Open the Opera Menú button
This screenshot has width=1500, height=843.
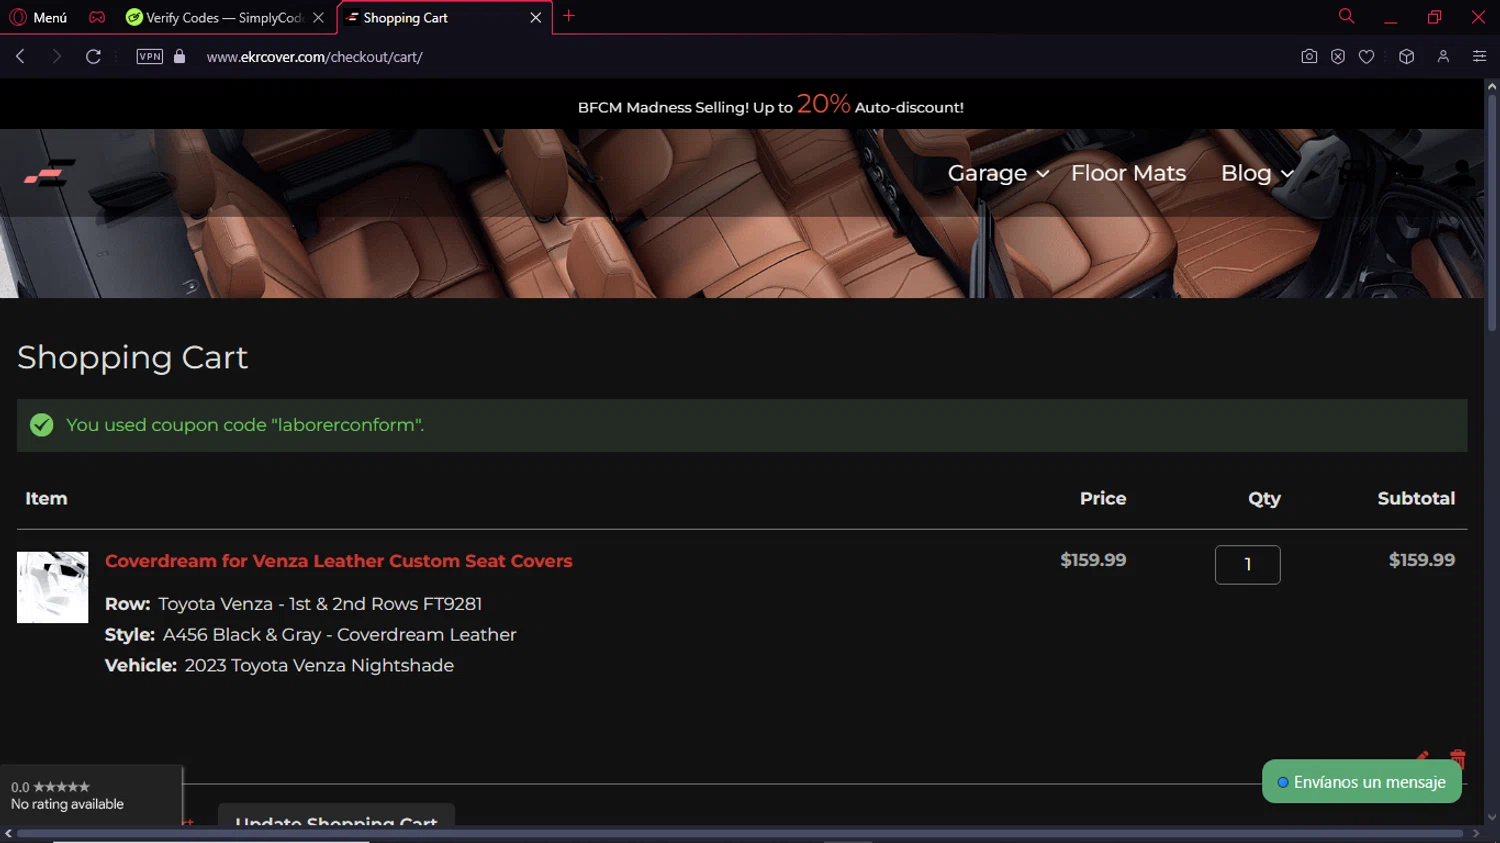pos(38,17)
